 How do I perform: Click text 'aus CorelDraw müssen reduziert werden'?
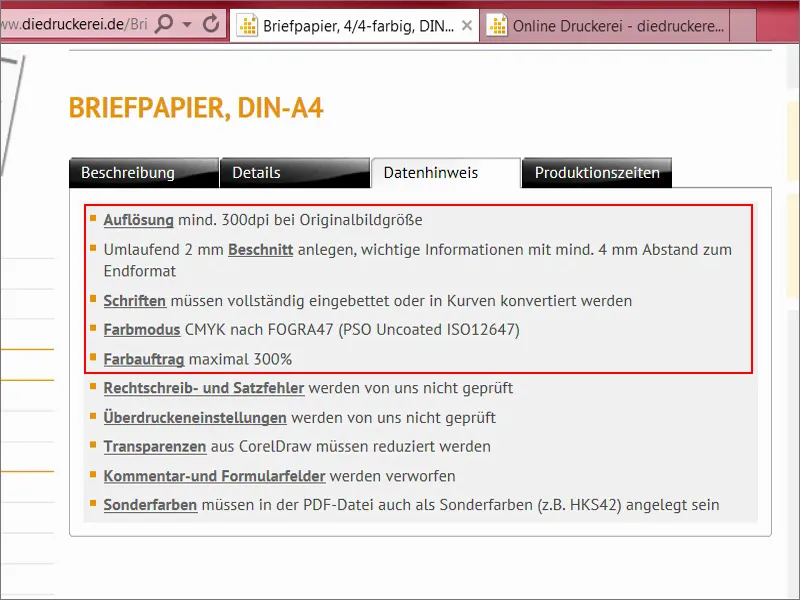coord(351,446)
